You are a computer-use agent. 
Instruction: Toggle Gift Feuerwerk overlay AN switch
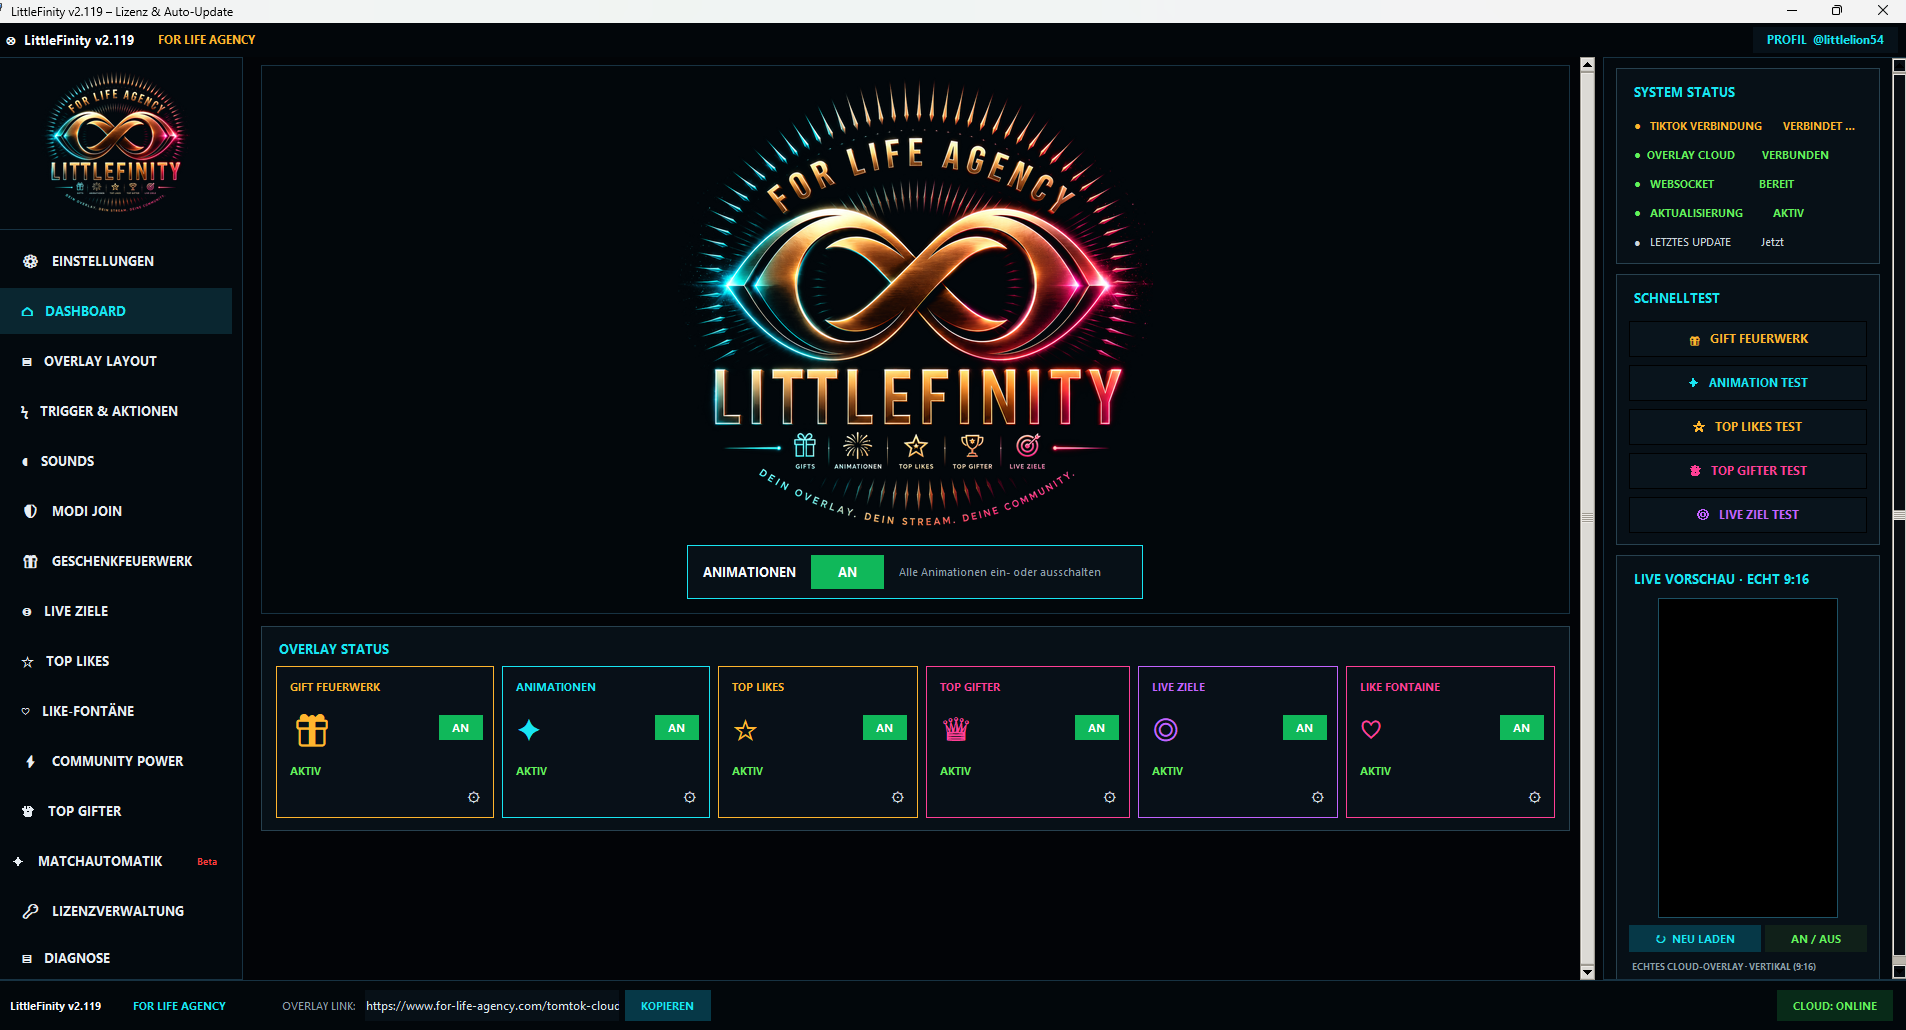pyautogui.click(x=461, y=728)
